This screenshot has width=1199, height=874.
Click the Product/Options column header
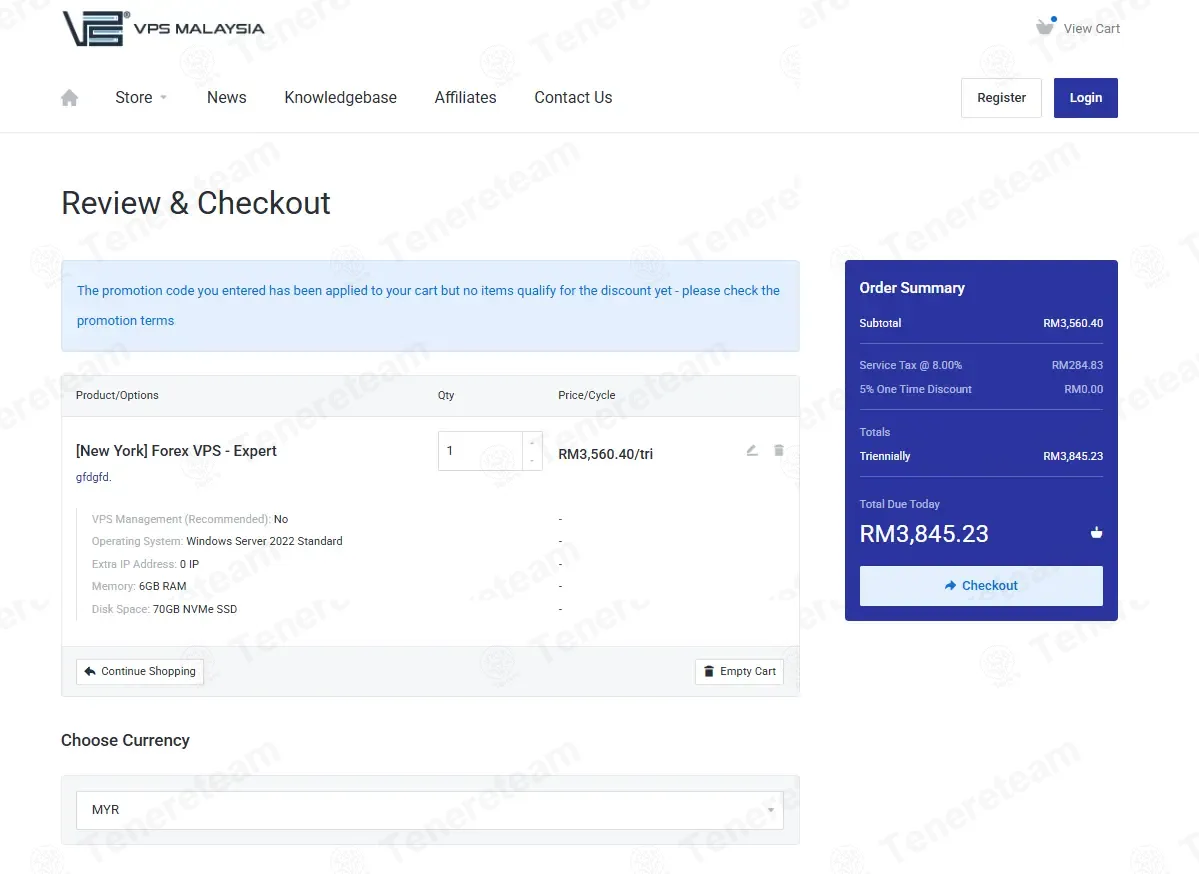coord(117,395)
